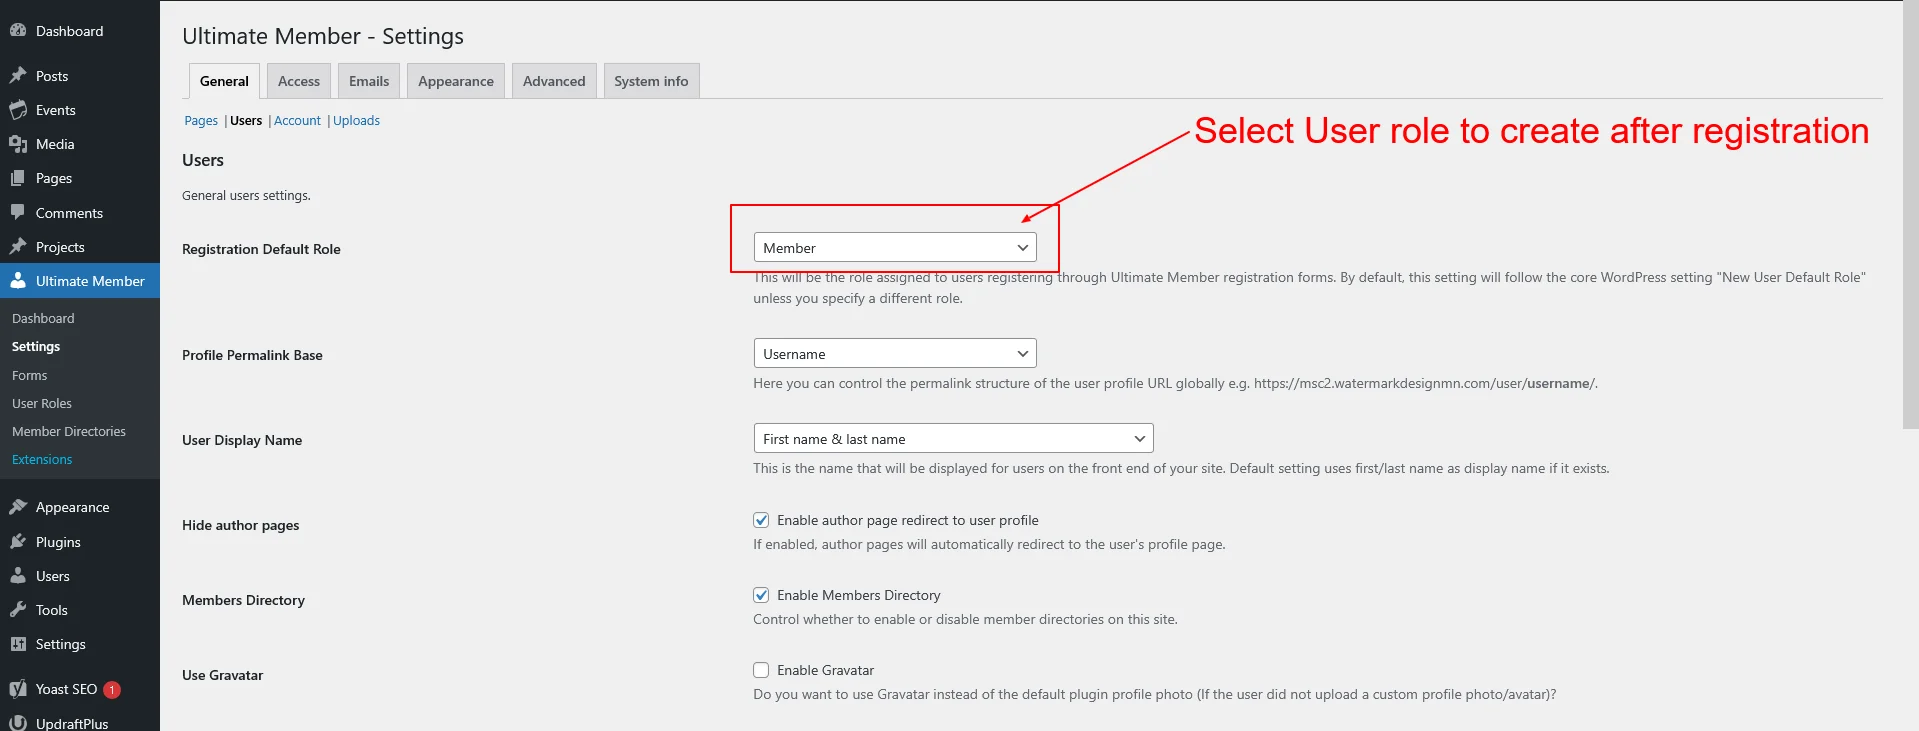Click the UpdraftPlus icon
1919x731 pixels.
click(x=18, y=723)
